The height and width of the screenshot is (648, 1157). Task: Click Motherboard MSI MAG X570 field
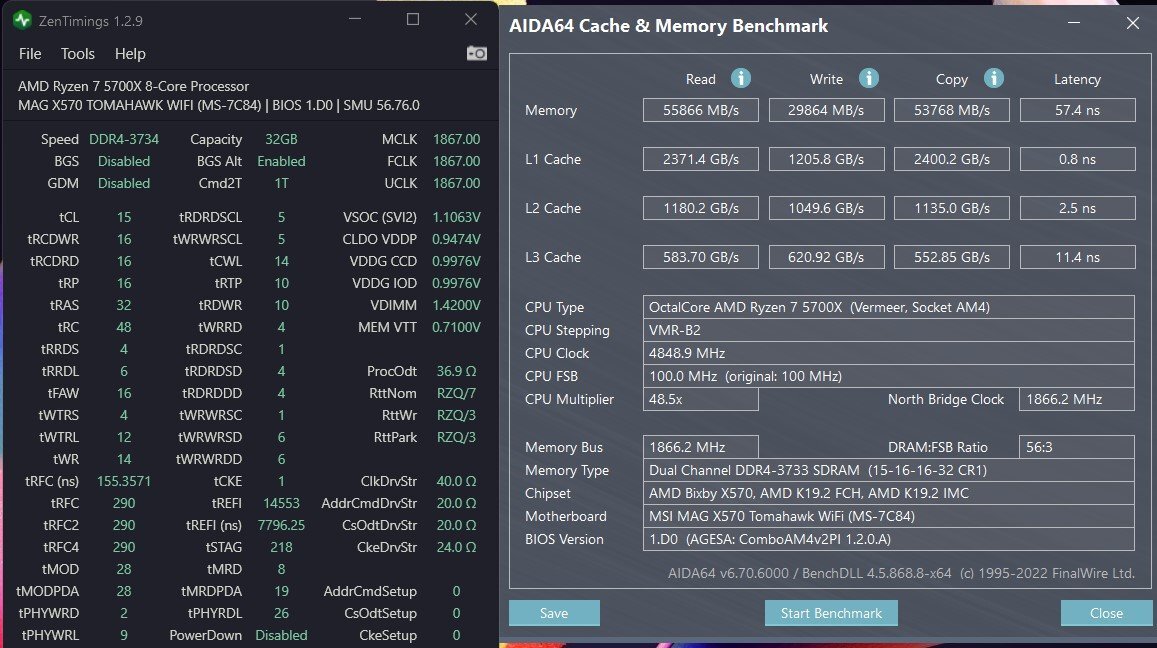click(x=888, y=516)
